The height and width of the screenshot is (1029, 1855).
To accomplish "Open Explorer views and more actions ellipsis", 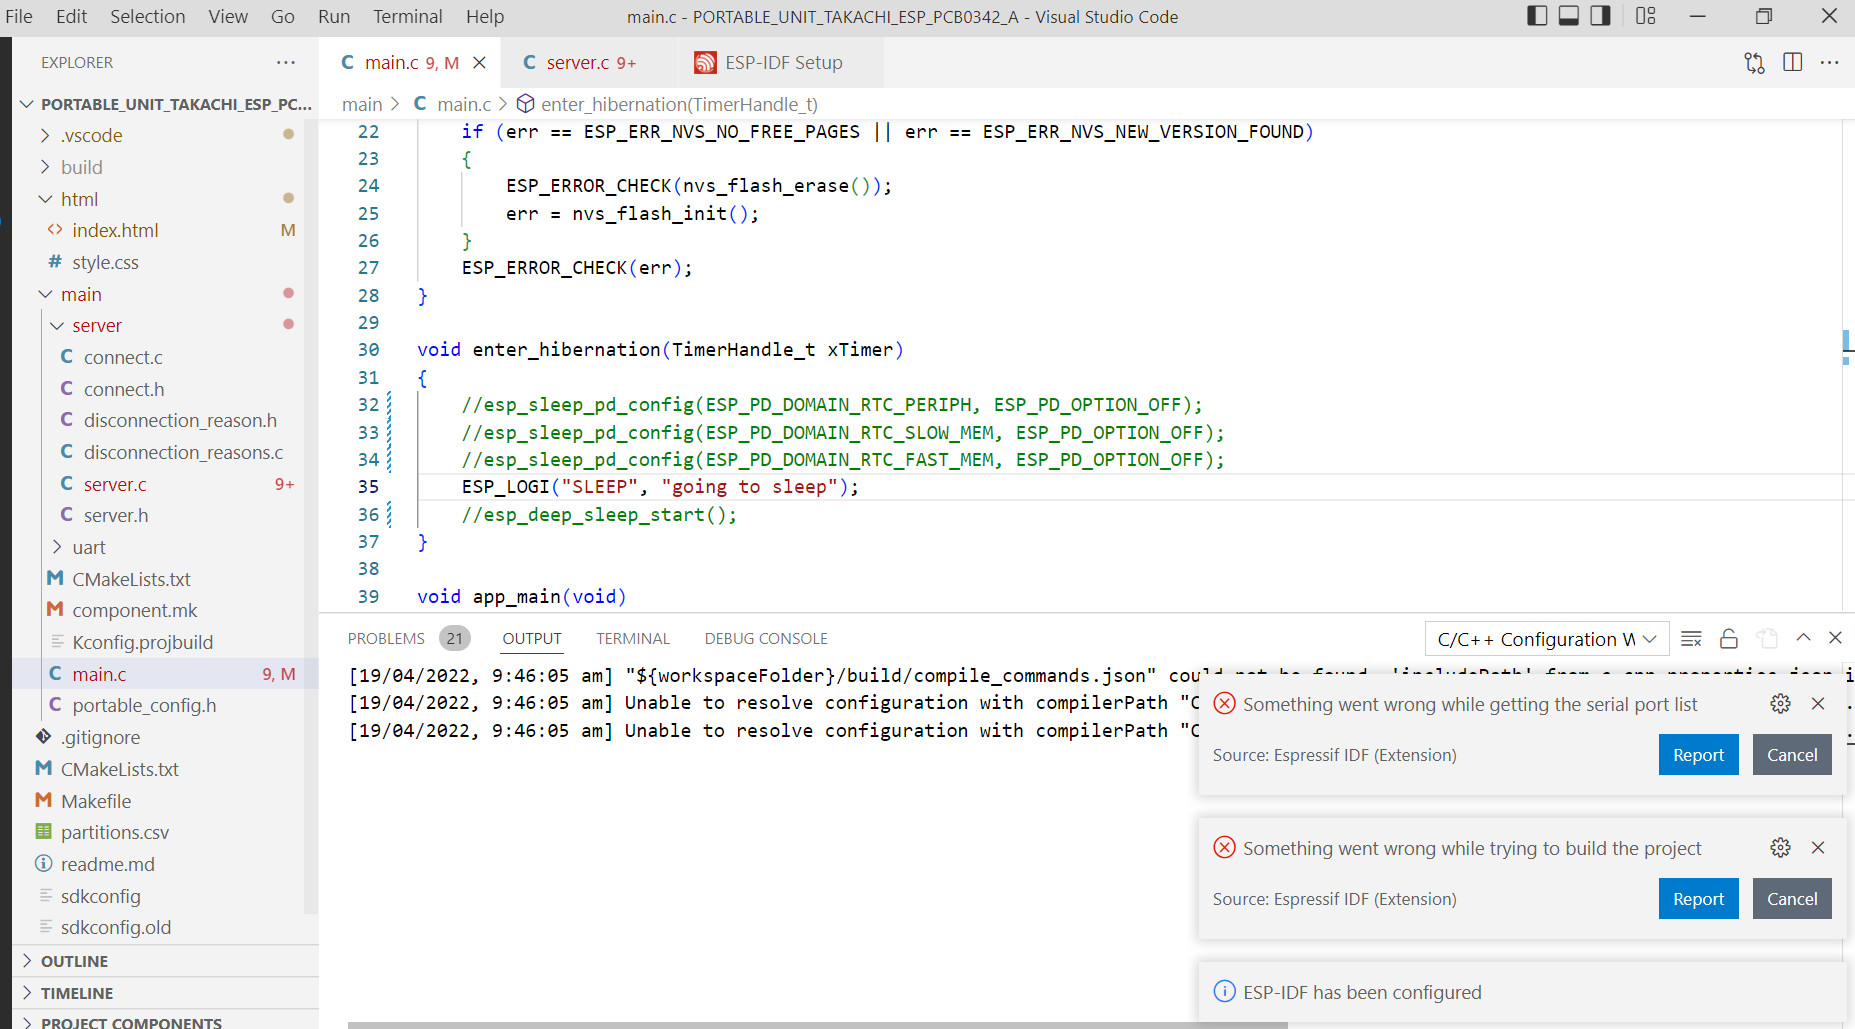I will point(286,62).
